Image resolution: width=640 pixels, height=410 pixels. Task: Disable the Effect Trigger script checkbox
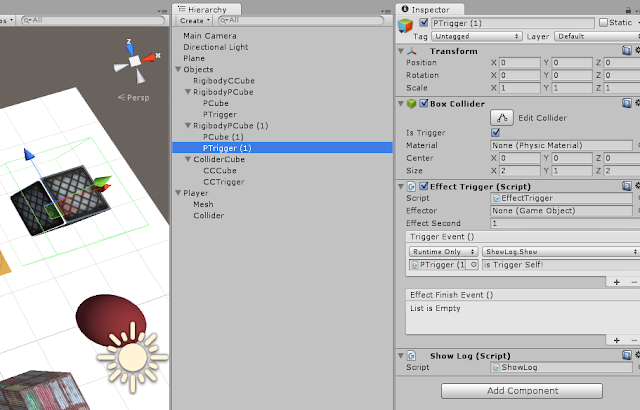click(x=424, y=186)
